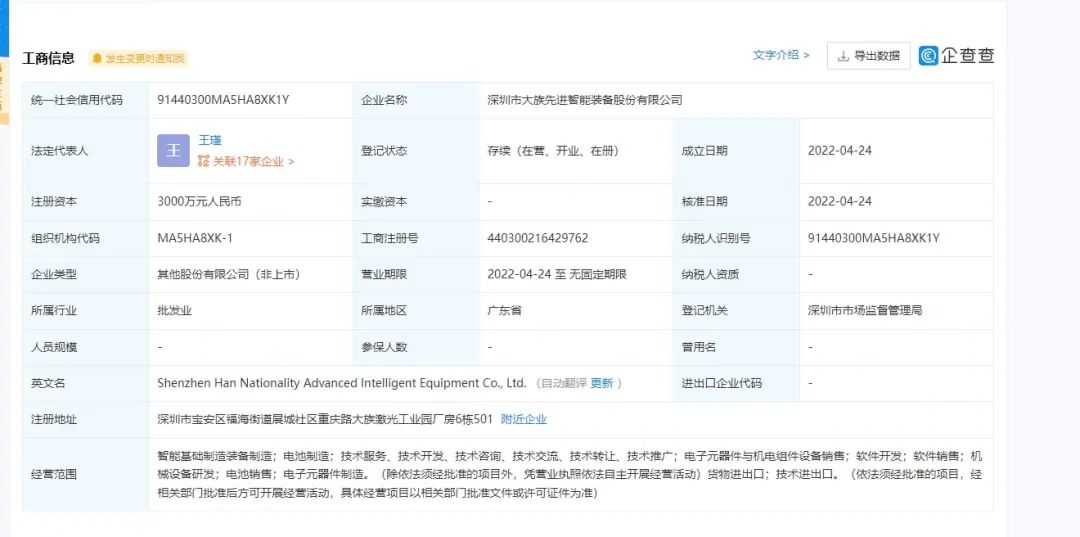Click the registered address 深圳市宝安区福海街道 text
Viewport: 1080px width, 537px height.
325,419
